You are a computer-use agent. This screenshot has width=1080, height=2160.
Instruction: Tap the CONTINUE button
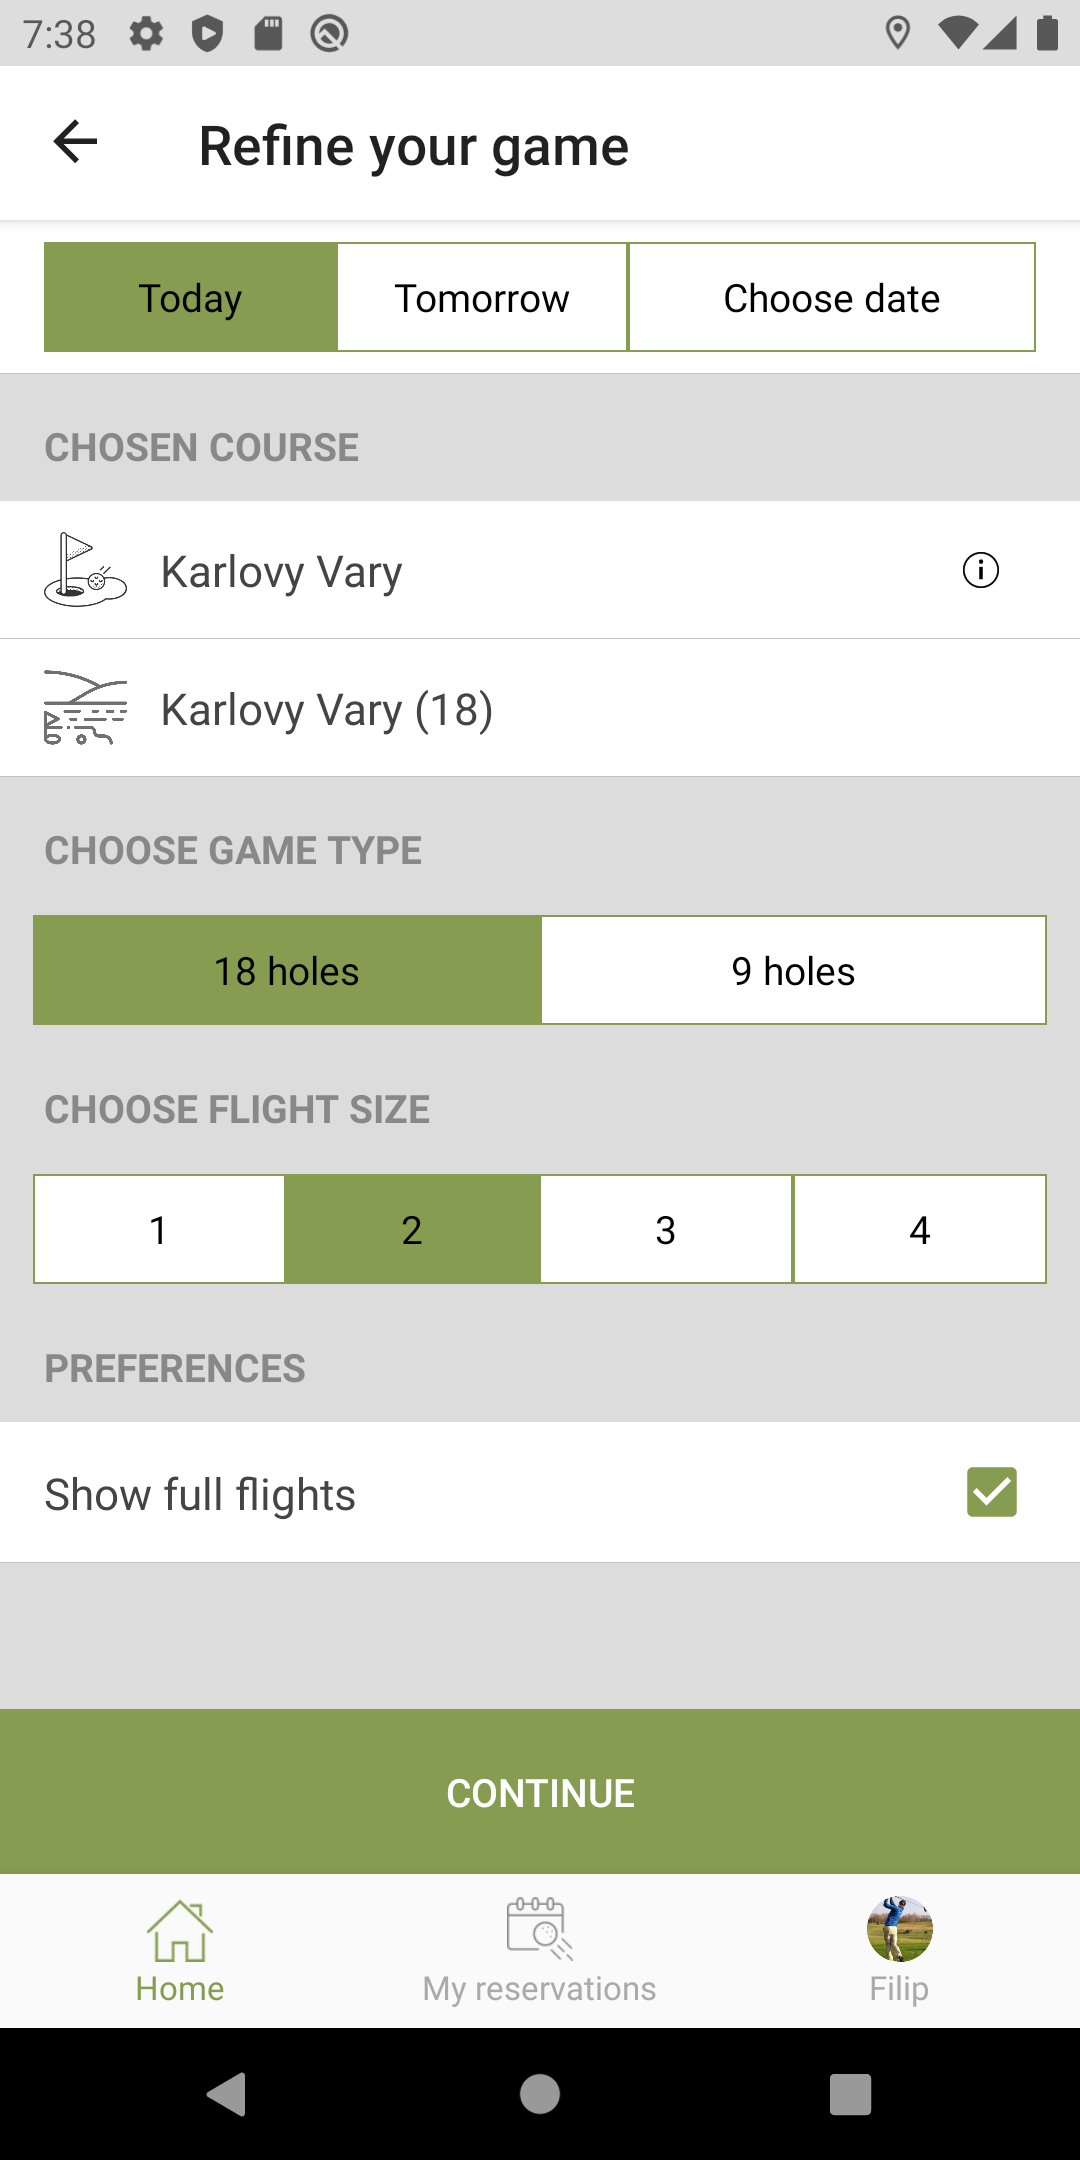[540, 1792]
